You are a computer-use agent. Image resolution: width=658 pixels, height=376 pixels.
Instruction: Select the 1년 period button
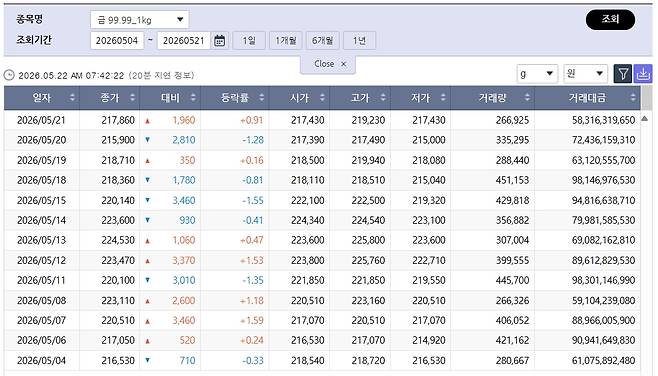pyautogui.click(x=359, y=41)
